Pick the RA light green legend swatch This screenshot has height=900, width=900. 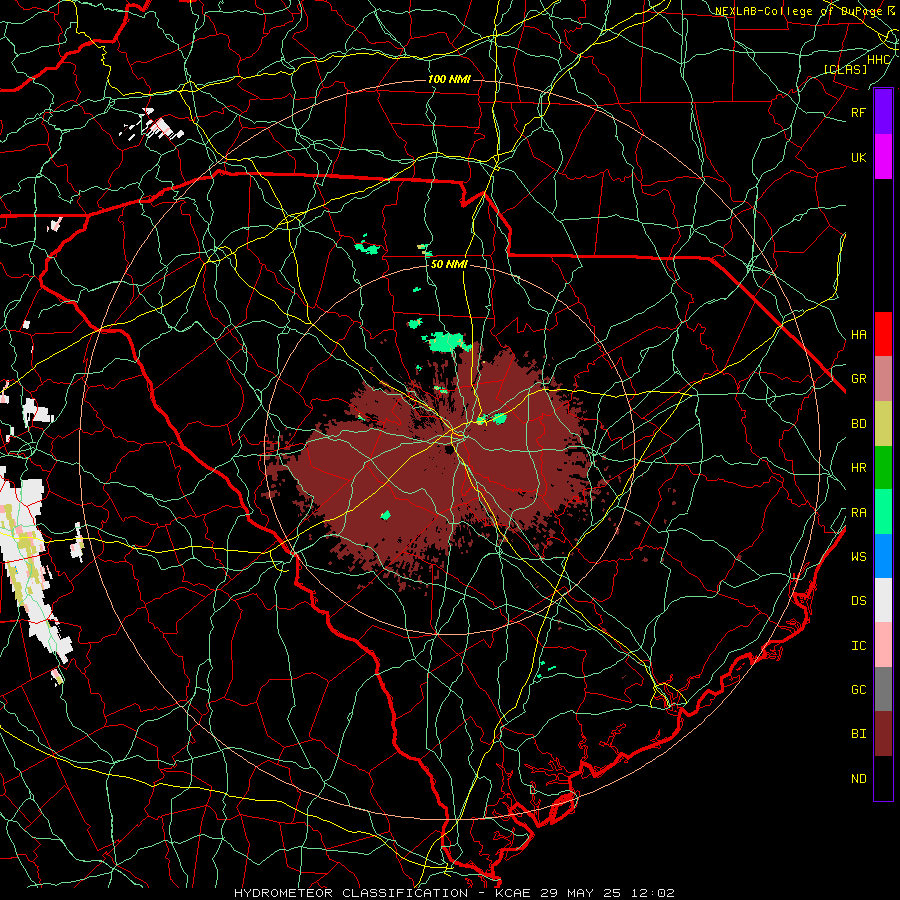(883, 512)
